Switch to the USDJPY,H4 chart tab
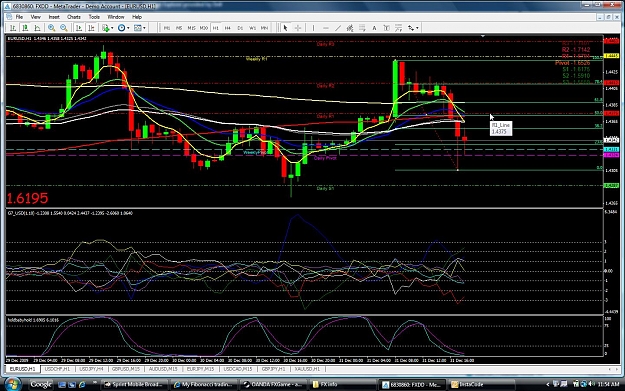Screen dimensions: 625x391 (x=91, y=369)
